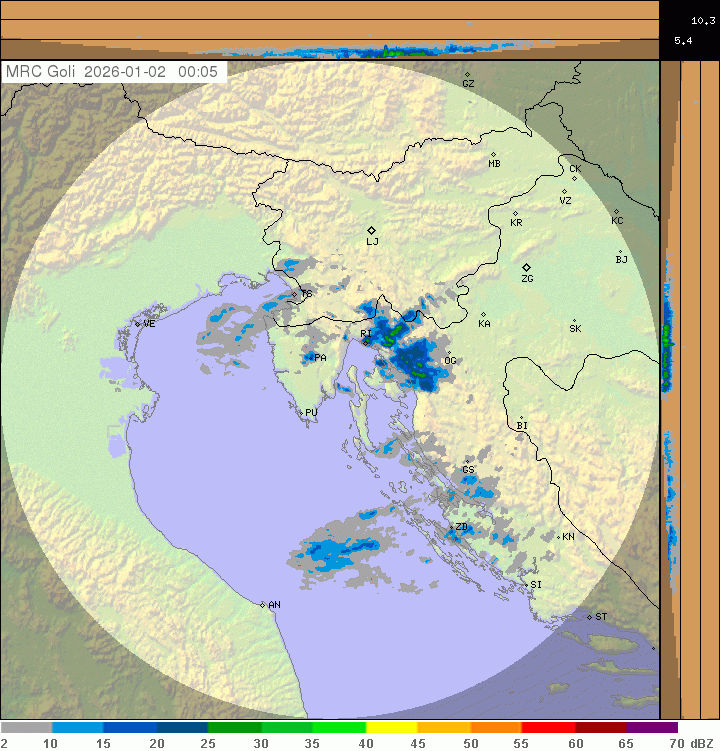720x751 pixels.
Task: Select the VE marker on the coast
Action: 138,323
